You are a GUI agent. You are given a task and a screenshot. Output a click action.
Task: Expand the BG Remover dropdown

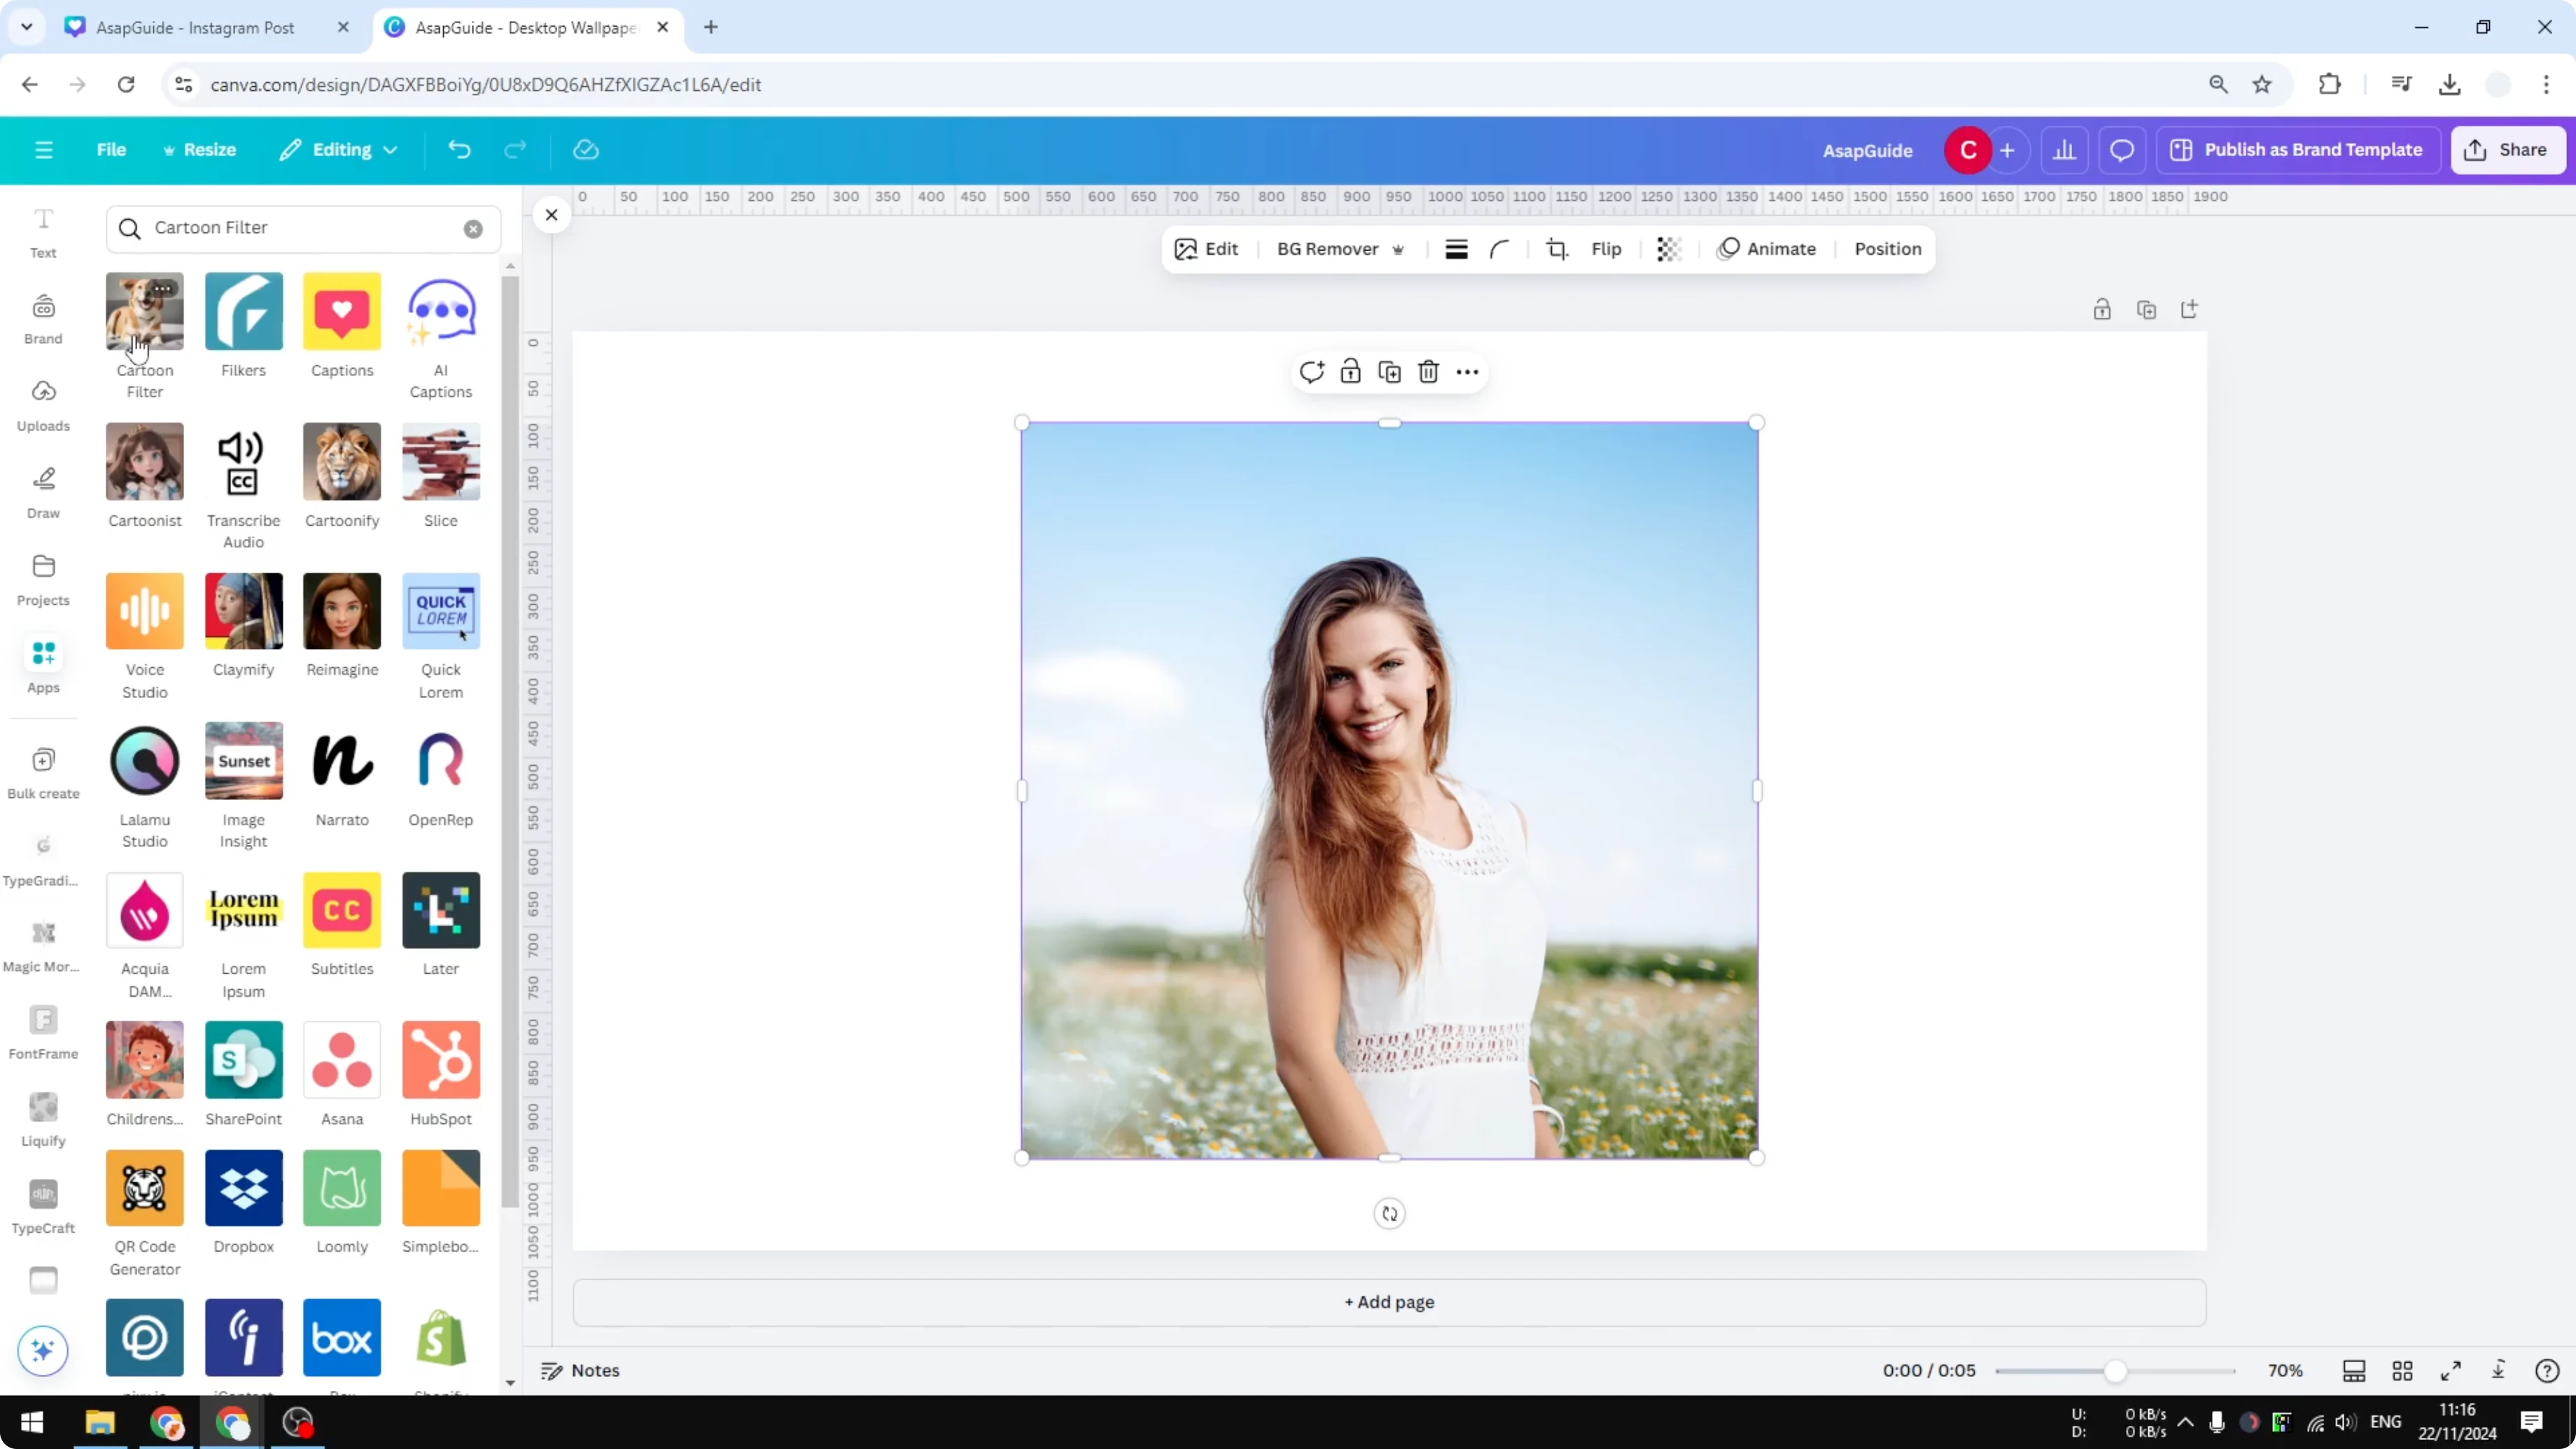(x=1398, y=249)
